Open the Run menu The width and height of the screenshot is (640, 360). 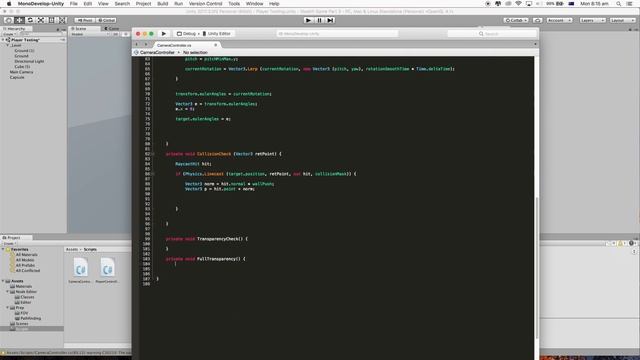pos(178,4)
